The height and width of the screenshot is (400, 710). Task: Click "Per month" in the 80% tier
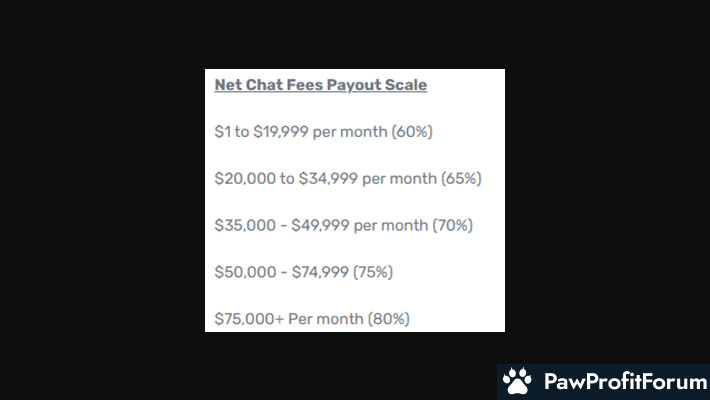pos(326,320)
